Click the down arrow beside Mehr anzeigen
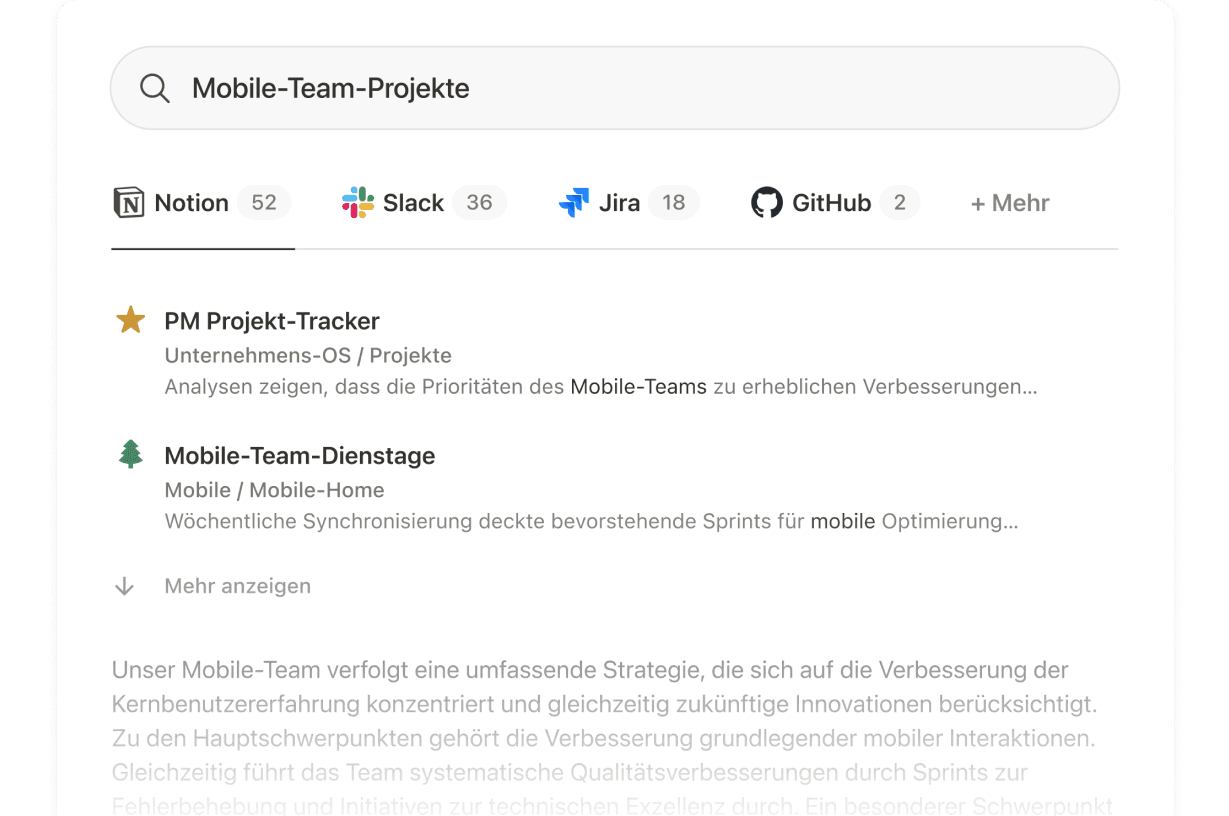This screenshot has width=1229, height=816. point(124,586)
